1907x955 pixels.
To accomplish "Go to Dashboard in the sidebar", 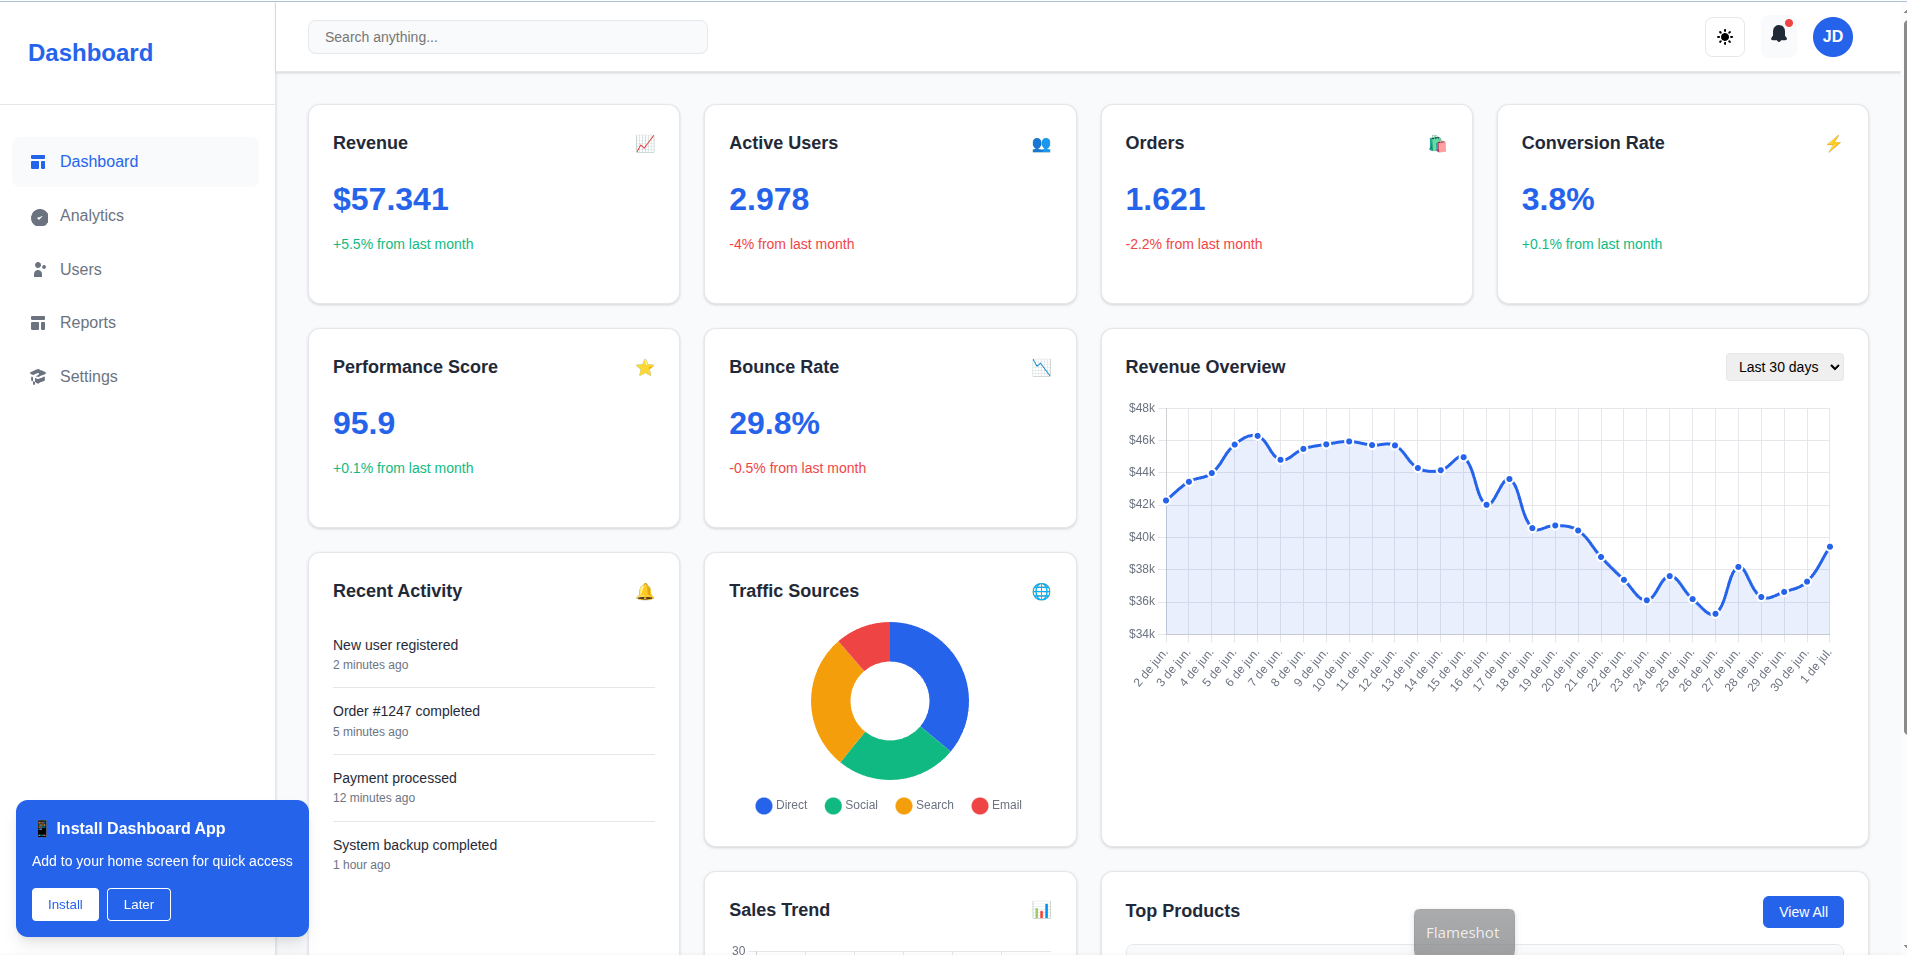I will tap(135, 162).
